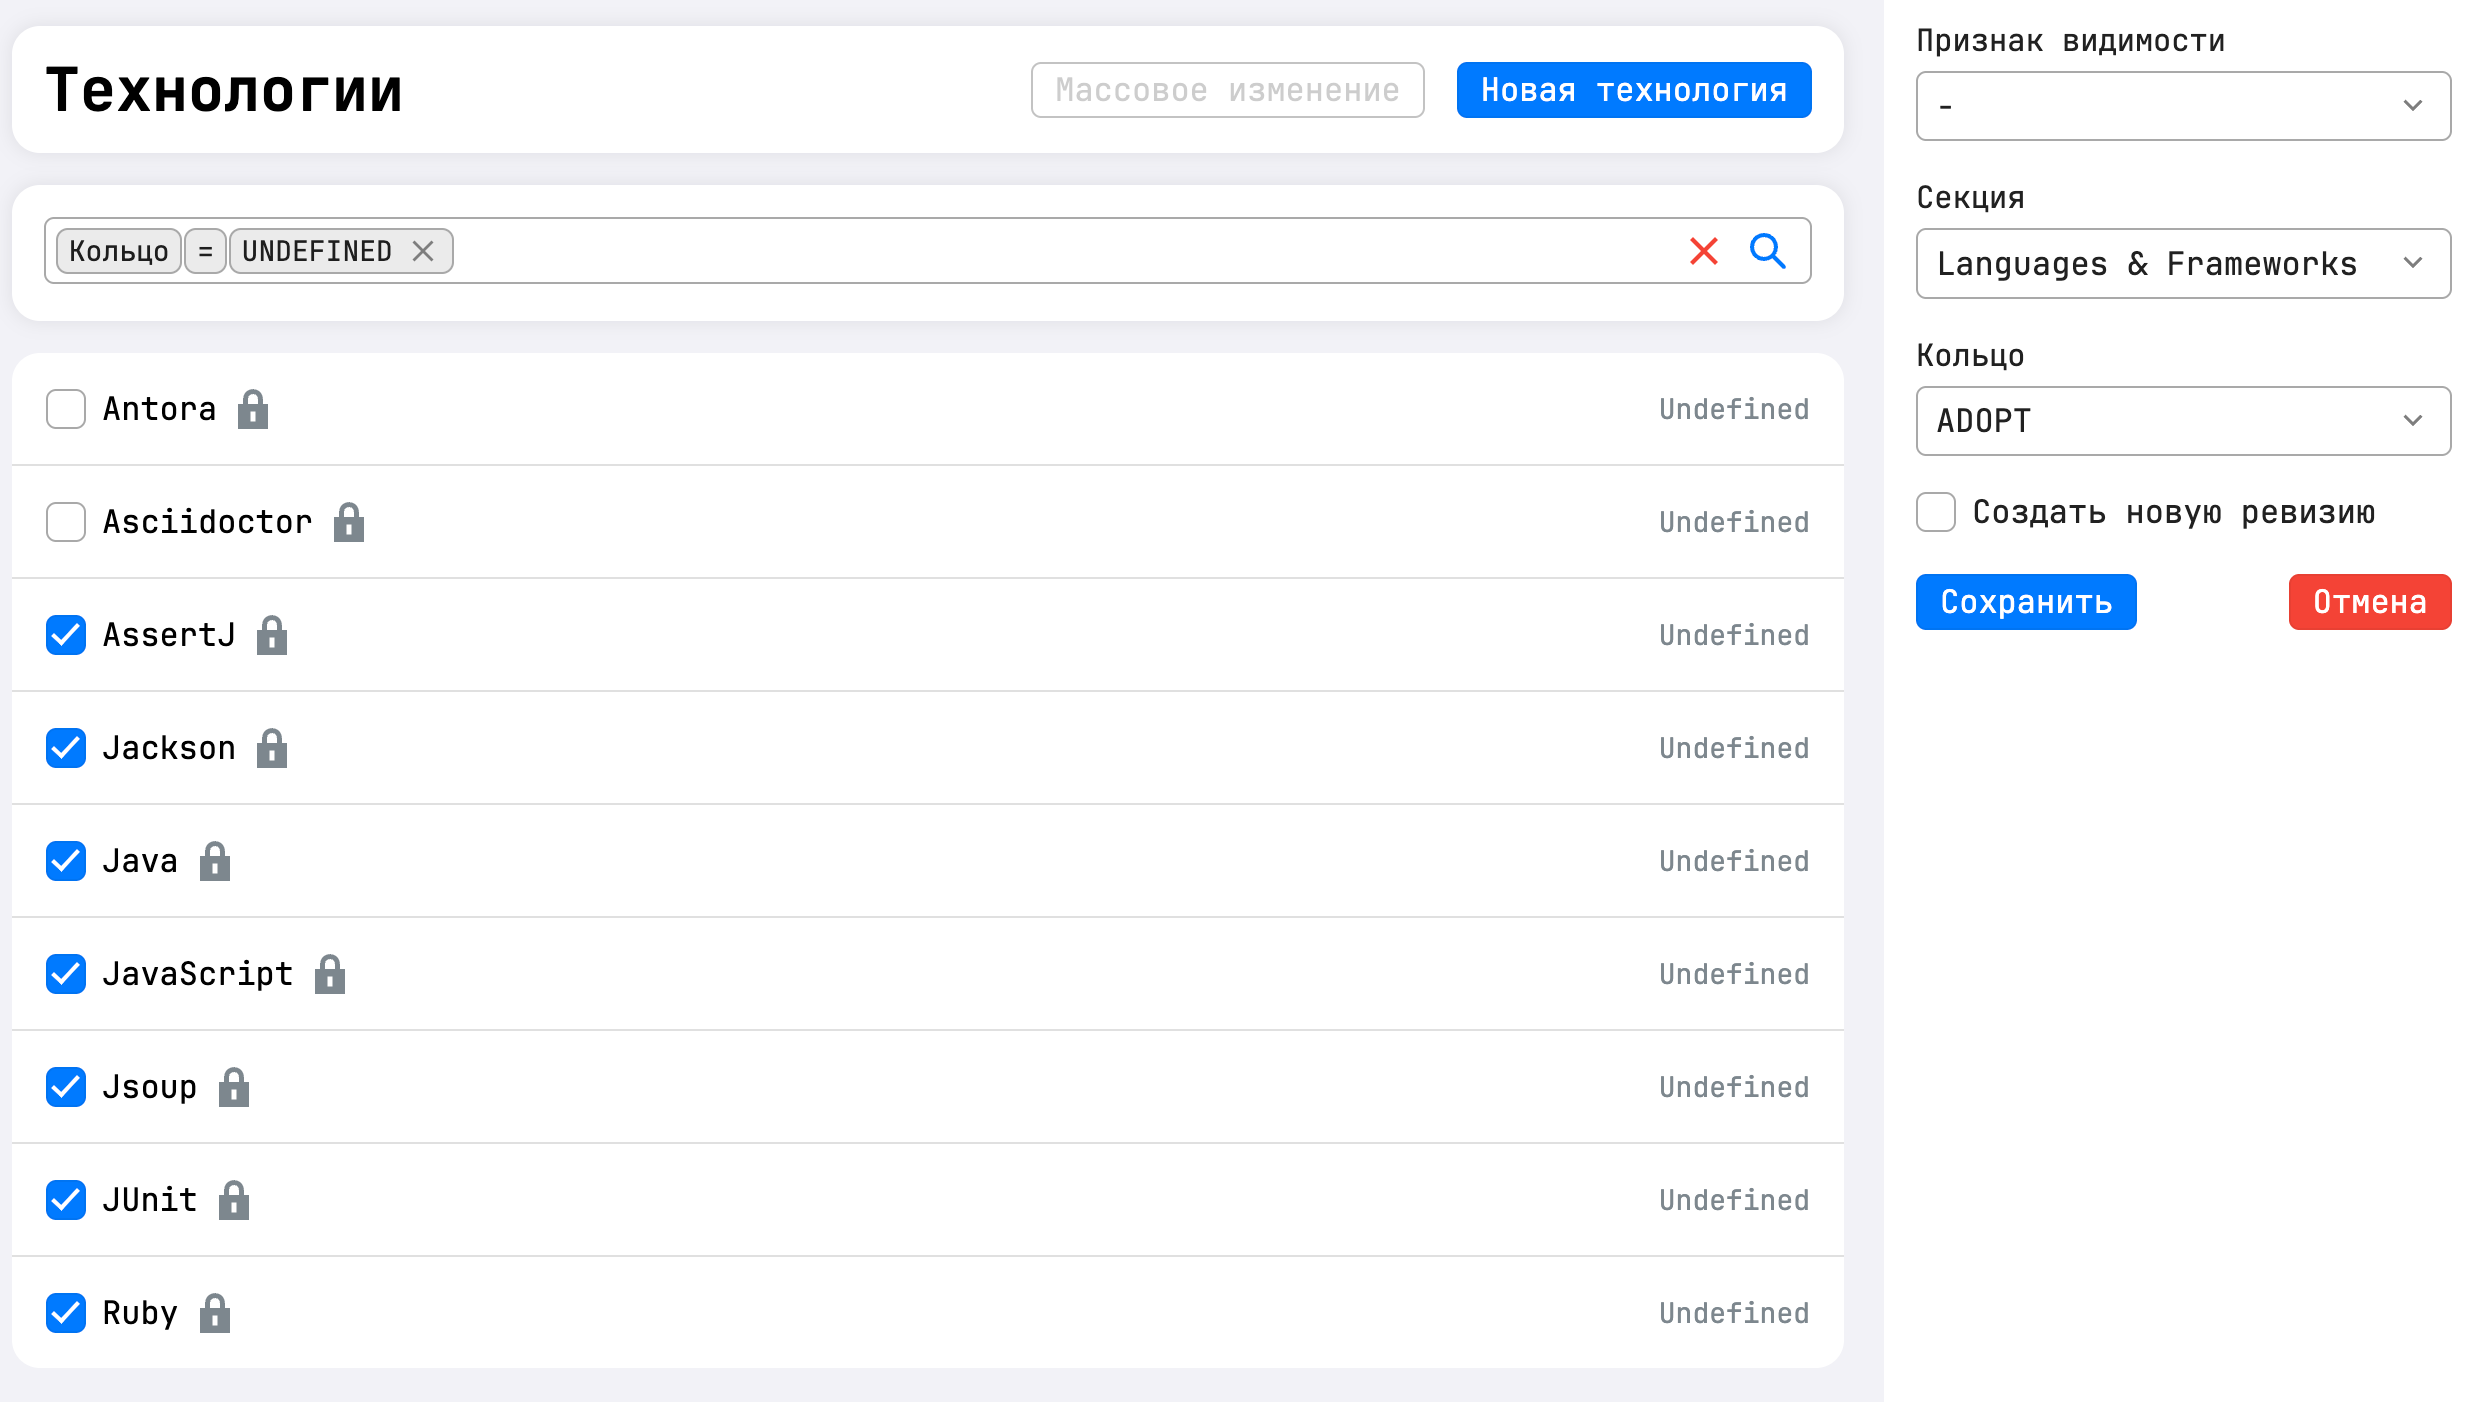Check the Asciidoctor checkbox
Viewport: 2468px width, 1402px height.
[x=66, y=522]
